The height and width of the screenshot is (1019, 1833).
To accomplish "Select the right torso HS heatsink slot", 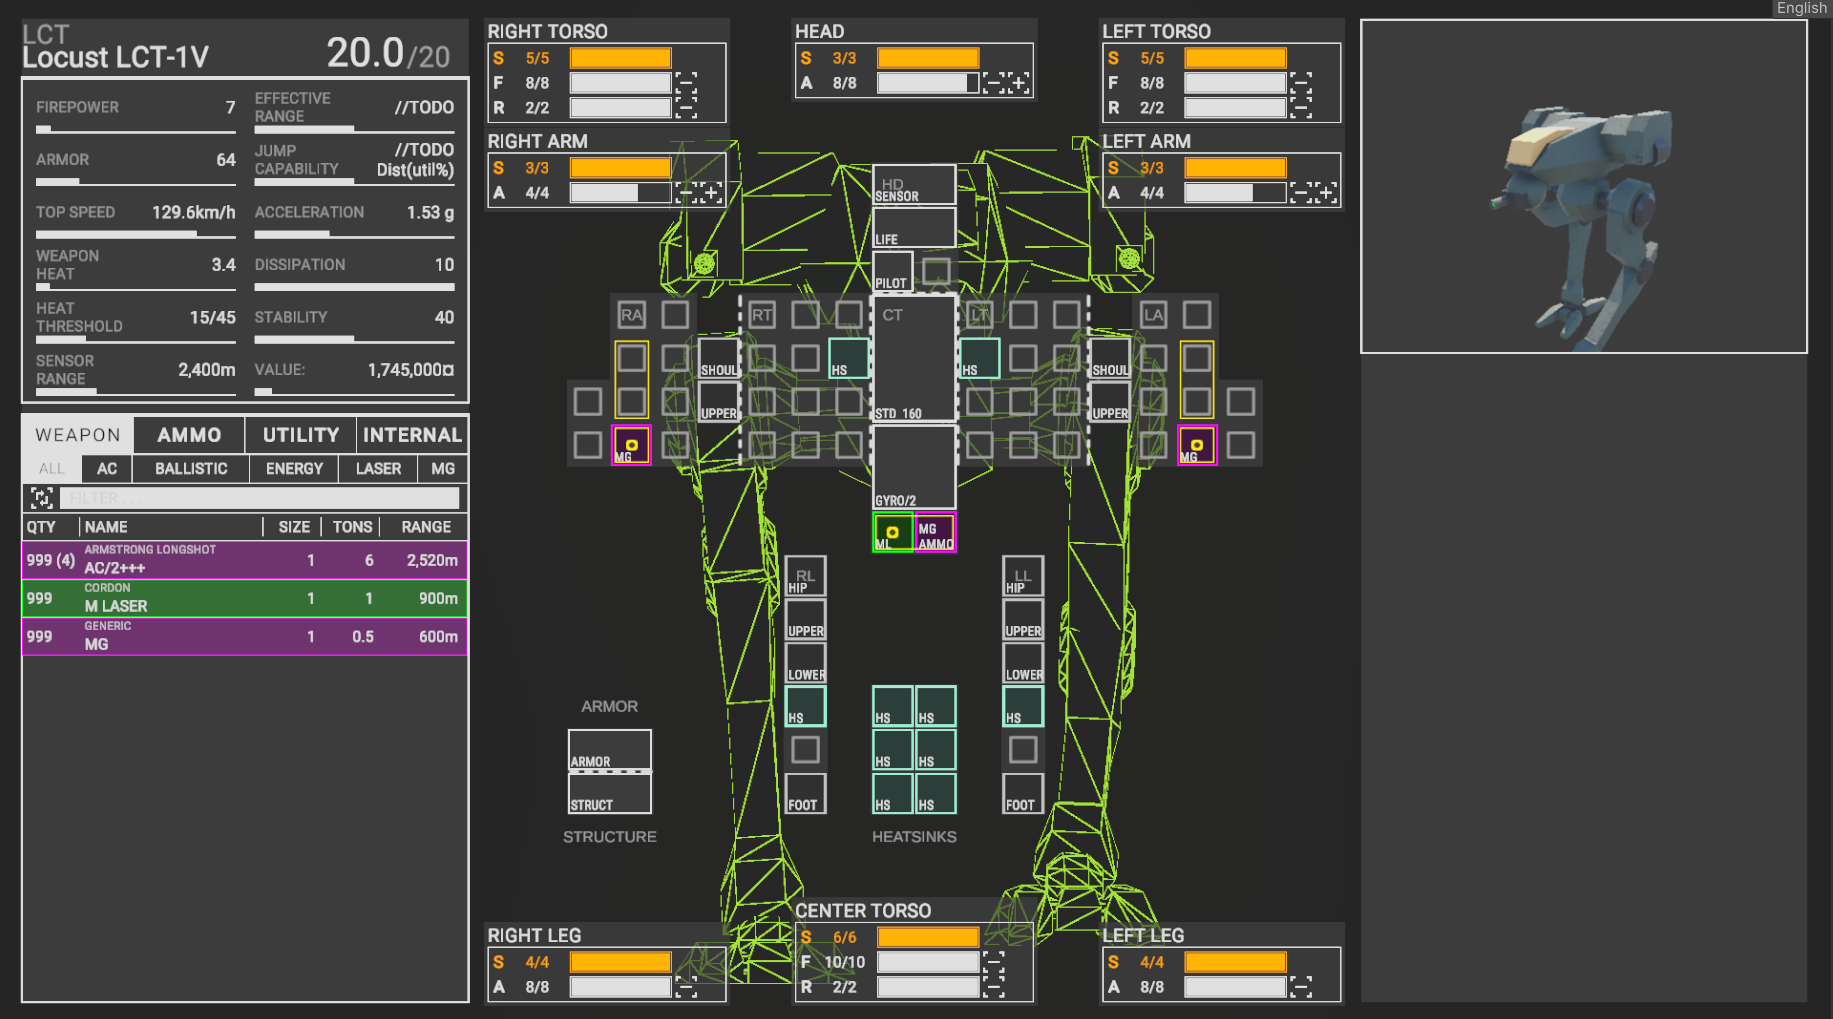I will 848,358.
